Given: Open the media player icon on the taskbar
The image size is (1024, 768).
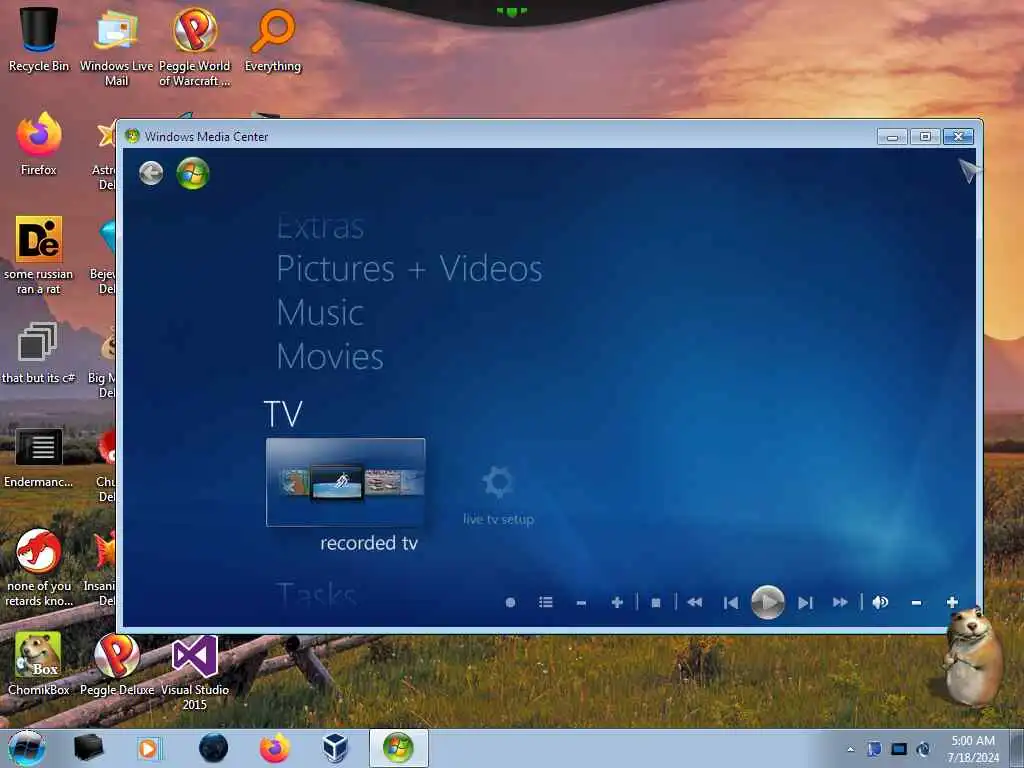Looking at the screenshot, I should click(x=150, y=748).
